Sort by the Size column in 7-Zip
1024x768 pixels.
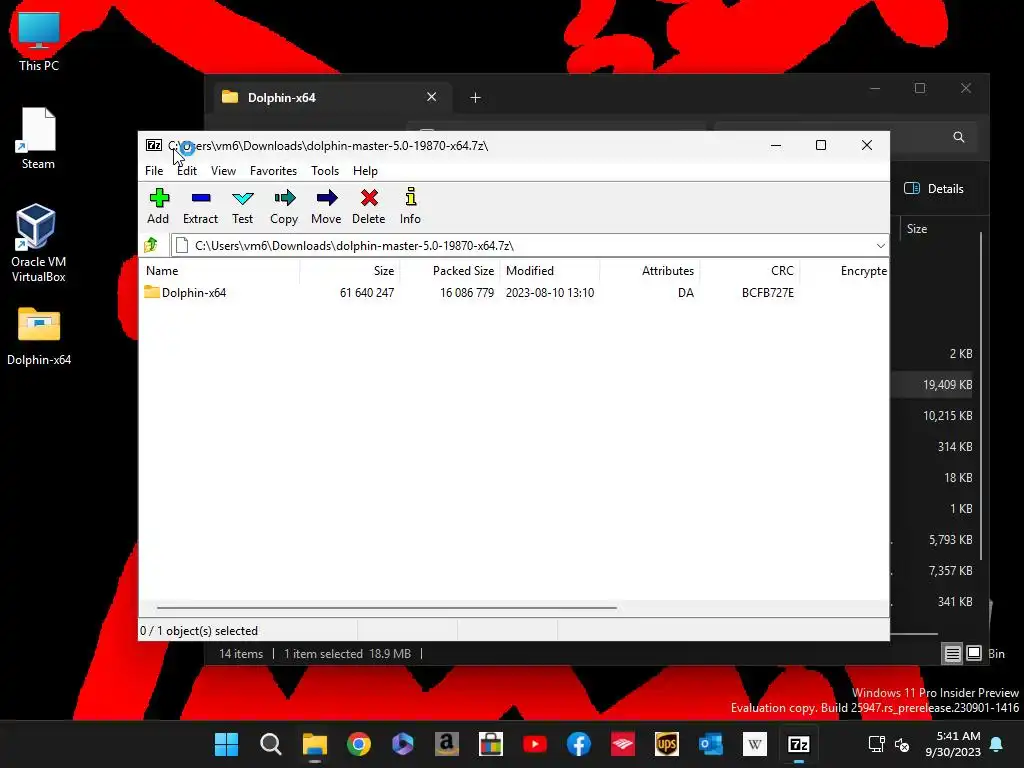coord(350,270)
